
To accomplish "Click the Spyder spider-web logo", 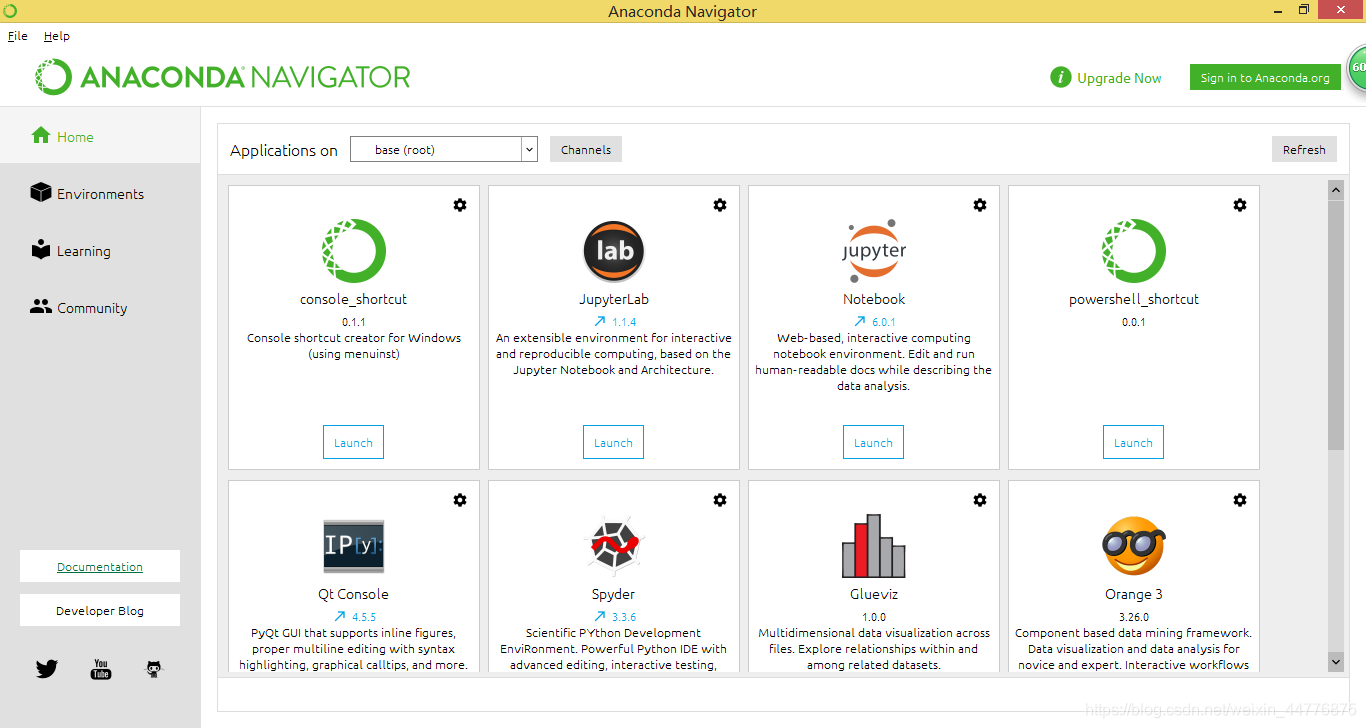I will point(614,546).
